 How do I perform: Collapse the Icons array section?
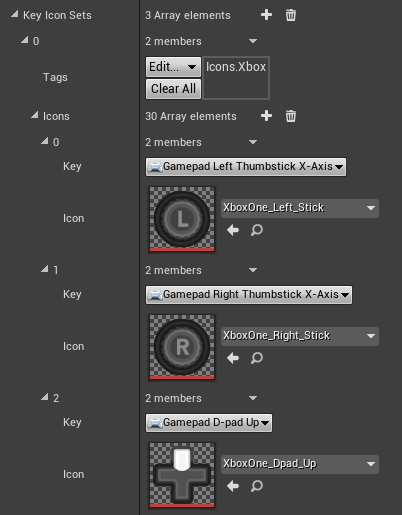34,115
